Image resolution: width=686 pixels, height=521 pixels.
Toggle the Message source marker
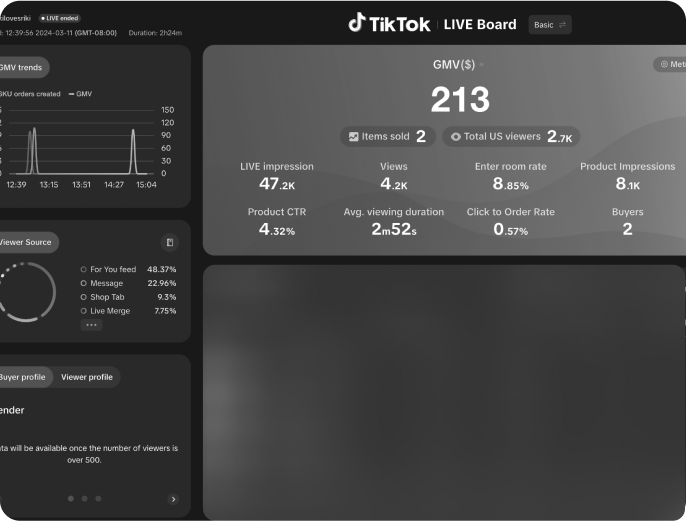[x=83, y=283]
